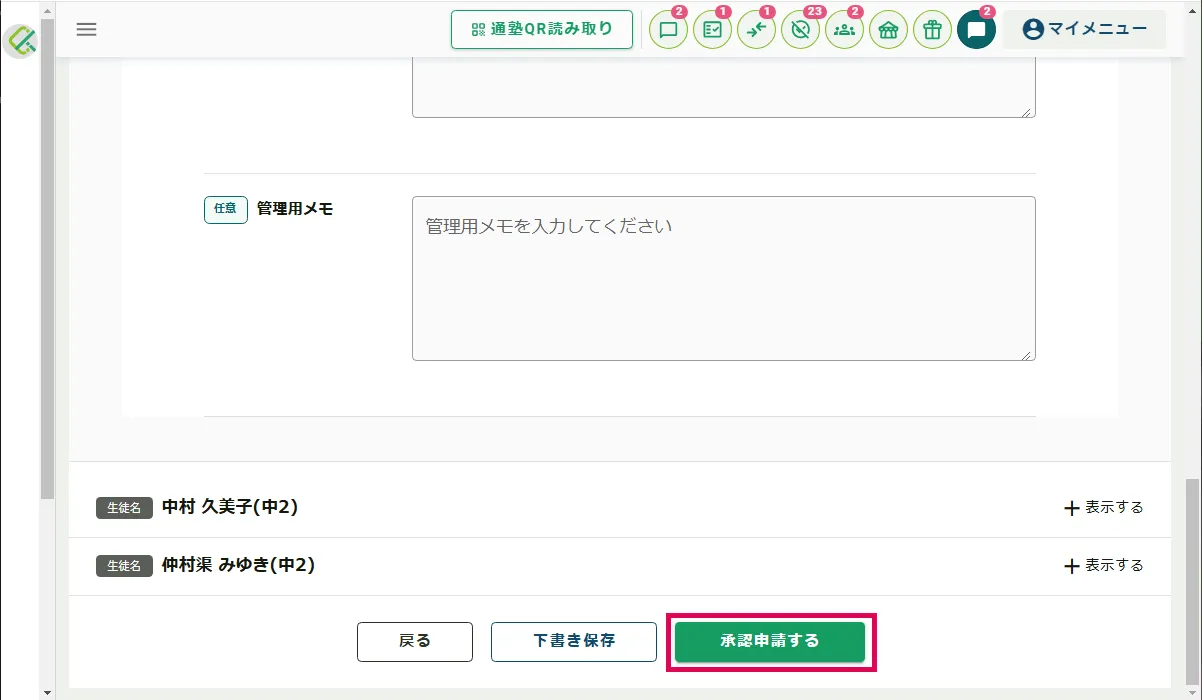The width and height of the screenshot is (1202, 700).
Task: Expand 仲村渠 みゆき(中2) with 表示する
Action: pos(1103,566)
